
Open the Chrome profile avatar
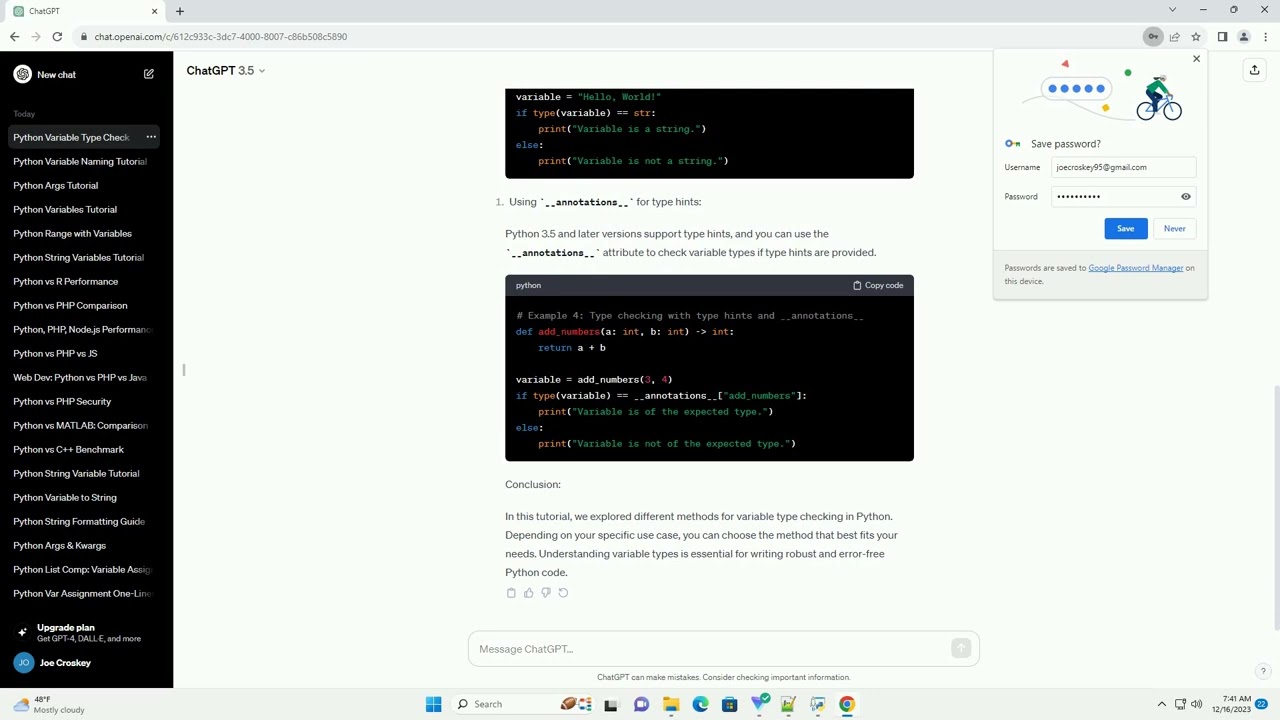tap(1244, 37)
